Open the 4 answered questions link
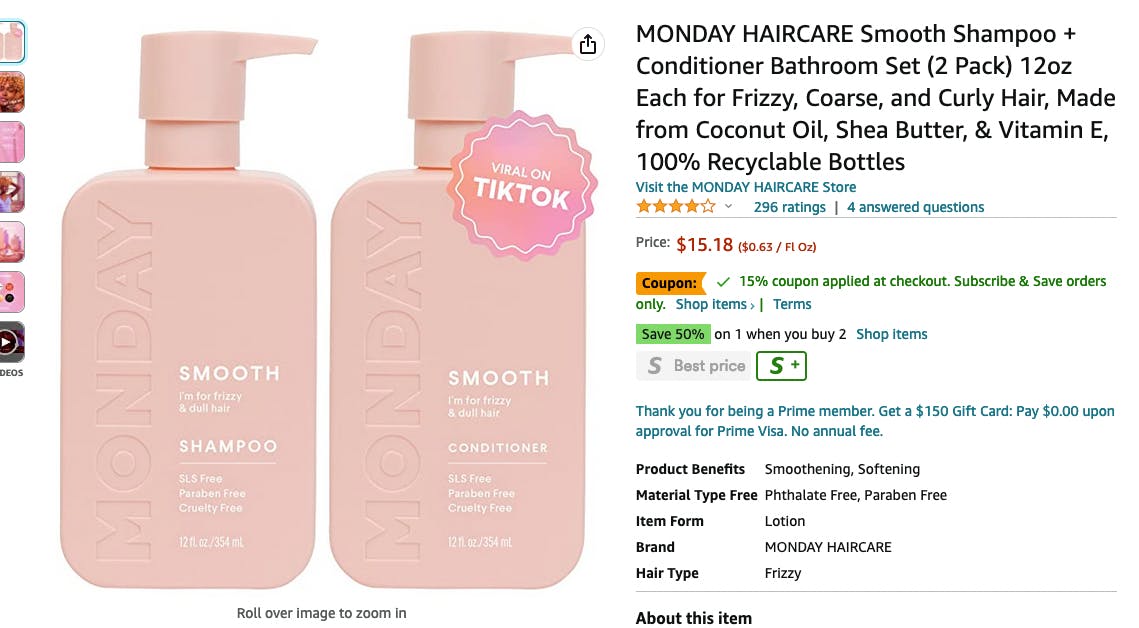The width and height of the screenshot is (1139, 628). click(x=915, y=207)
